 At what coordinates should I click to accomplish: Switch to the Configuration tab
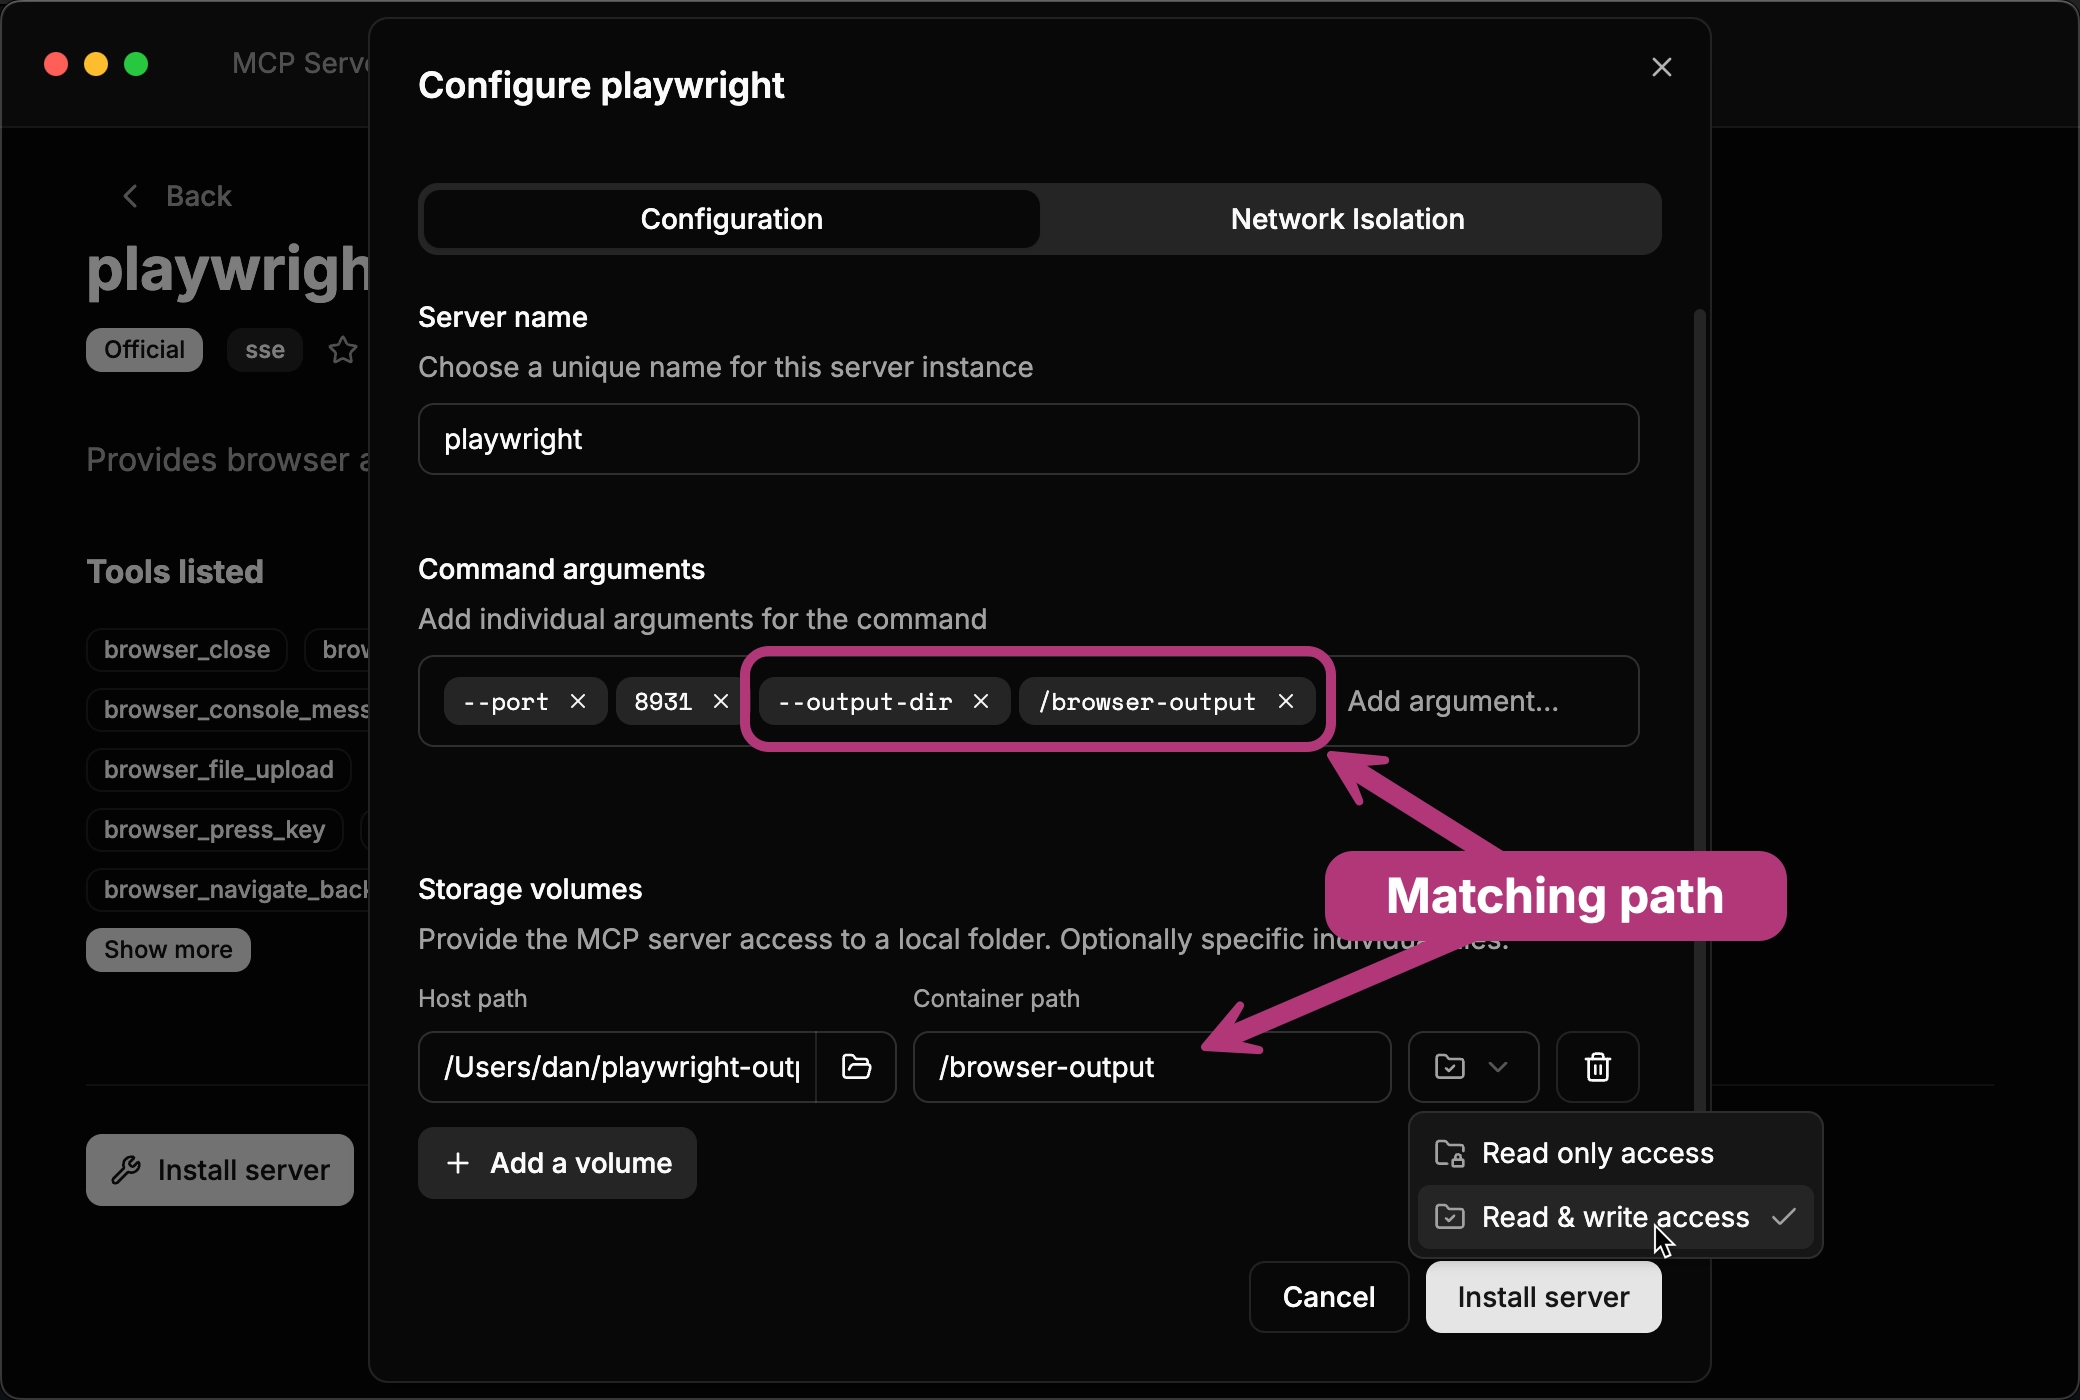pyautogui.click(x=731, y=219)
